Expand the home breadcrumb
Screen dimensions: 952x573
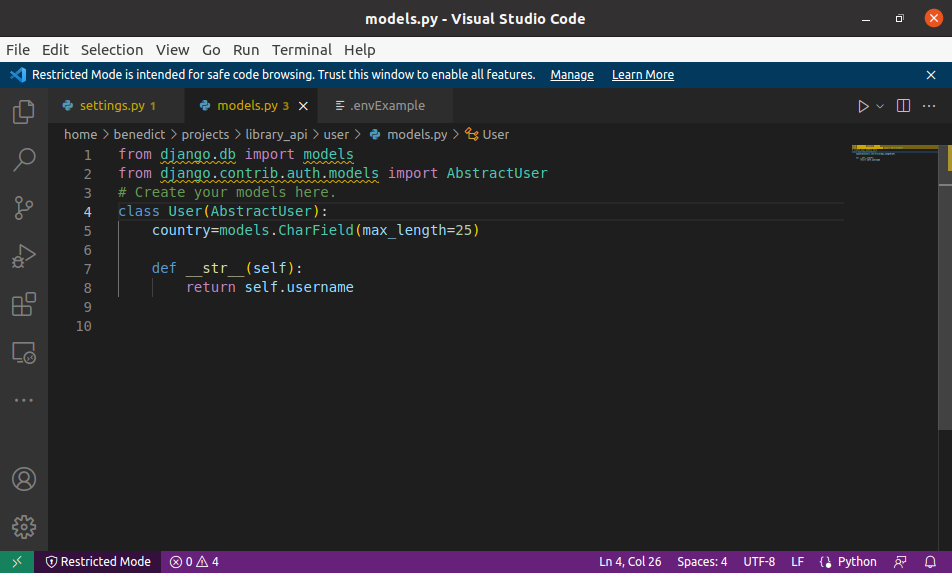point(81,134)
